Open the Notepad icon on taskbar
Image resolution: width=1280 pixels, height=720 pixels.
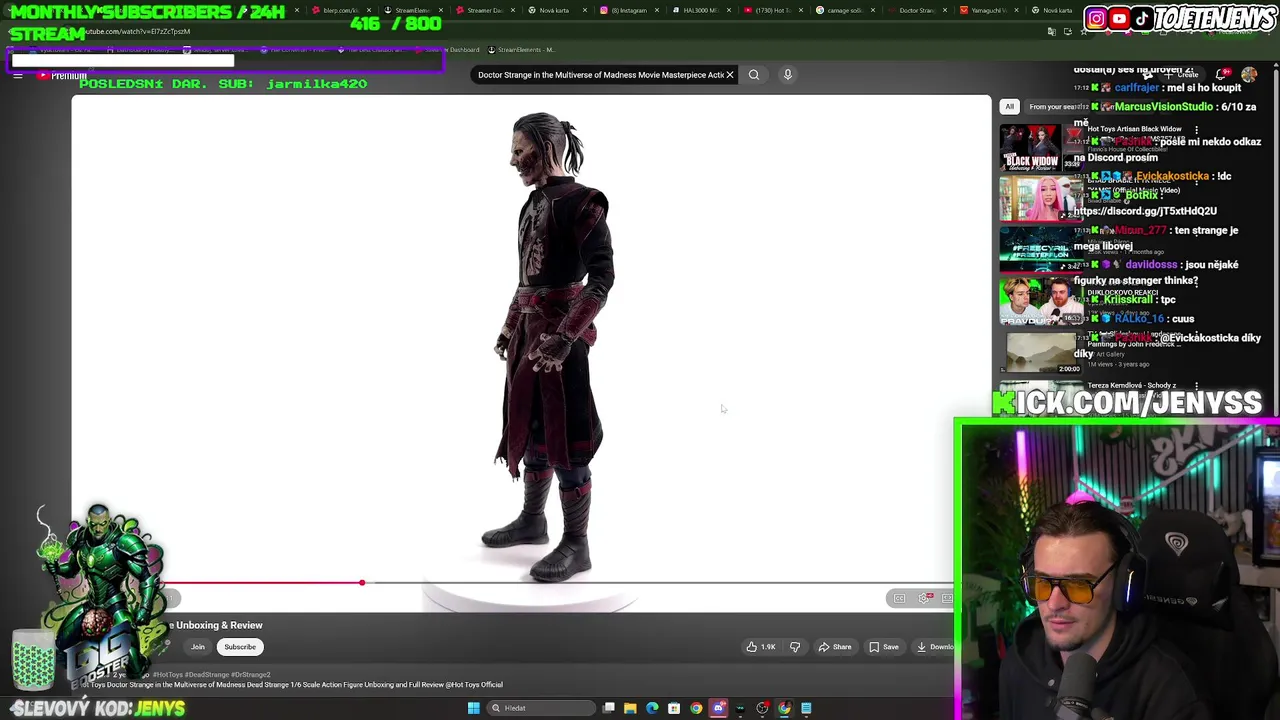tap(806, 708)
